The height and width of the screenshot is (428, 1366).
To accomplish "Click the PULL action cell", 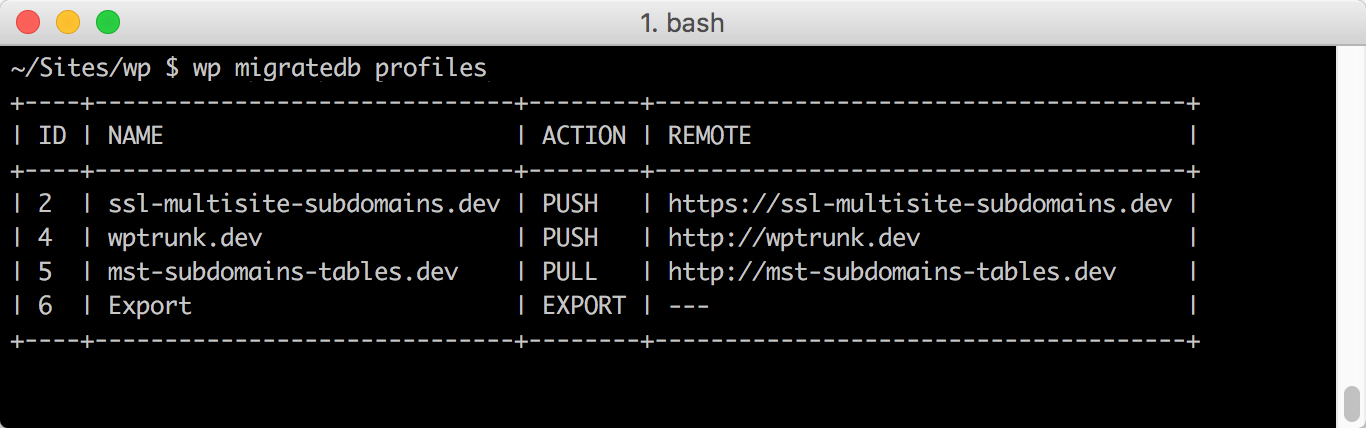I will coord(570,272).
